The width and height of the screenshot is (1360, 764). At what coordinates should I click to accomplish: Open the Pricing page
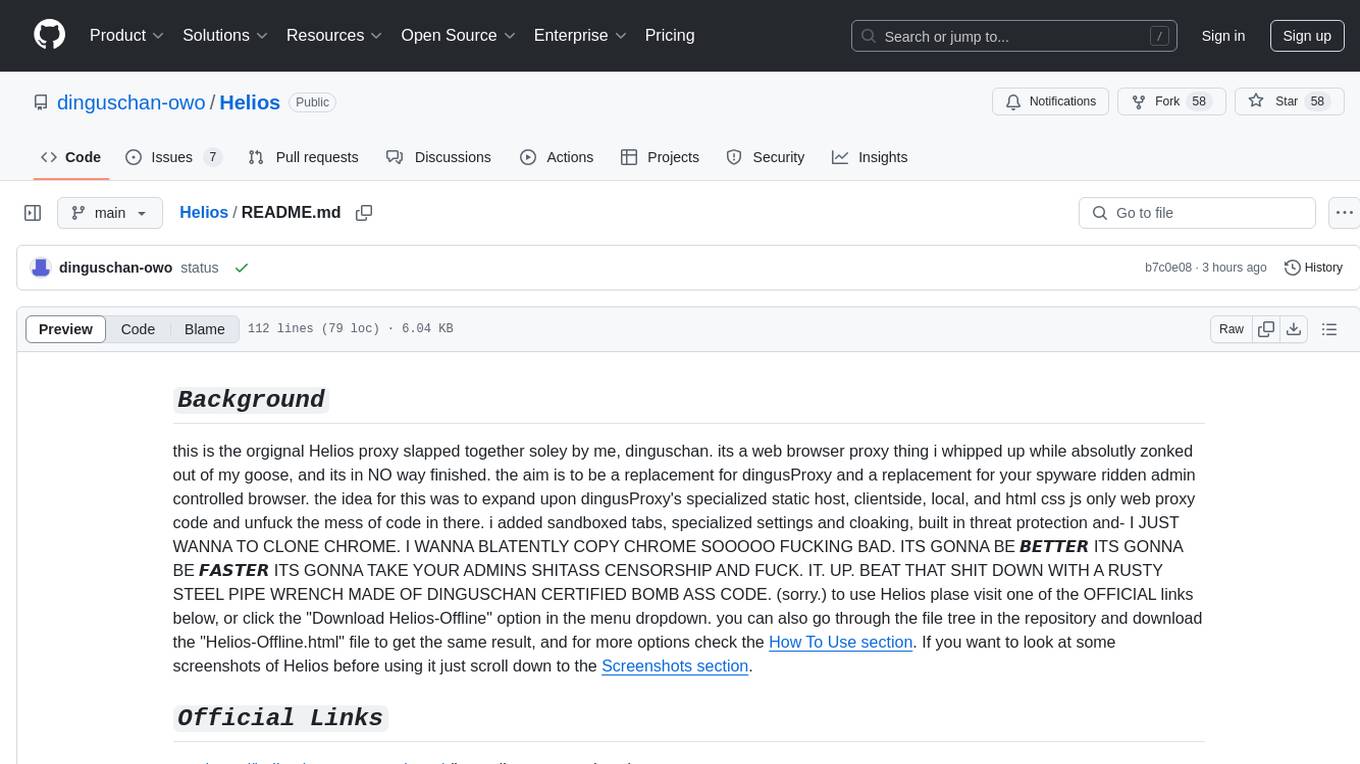(x=670, y=35)
